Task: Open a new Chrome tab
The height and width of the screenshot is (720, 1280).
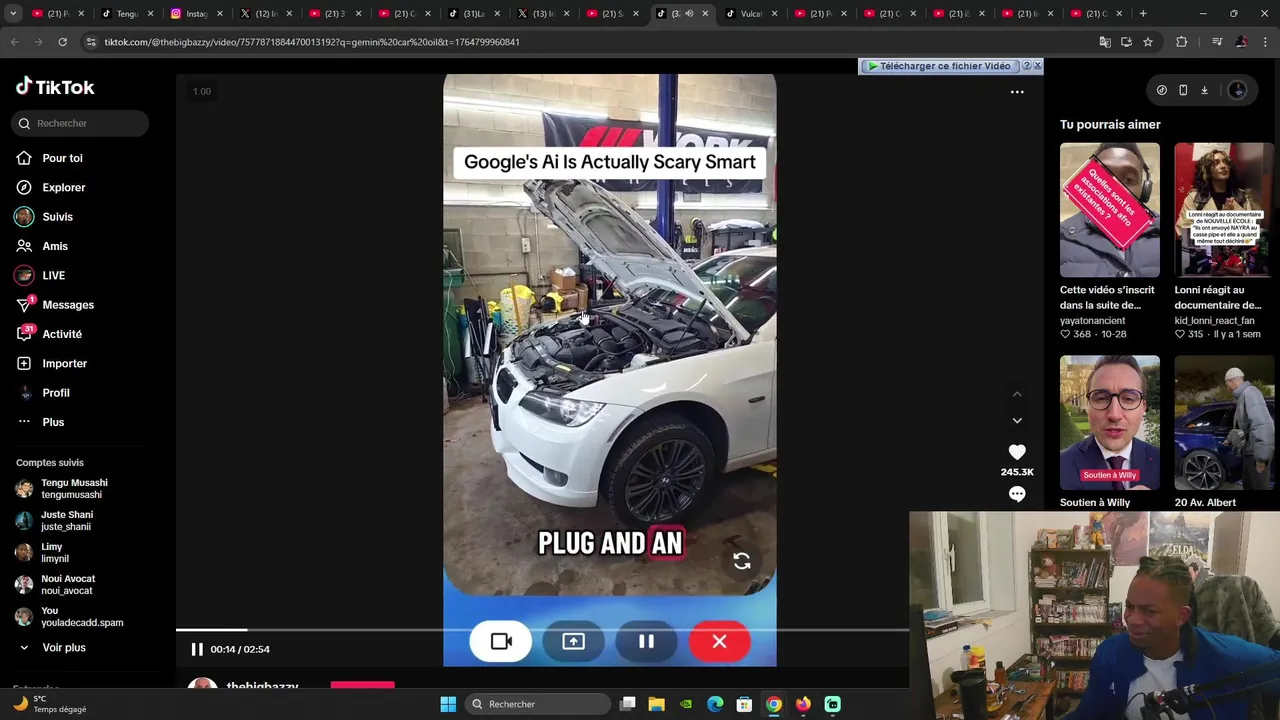Action: click(x=1143, y=13)
